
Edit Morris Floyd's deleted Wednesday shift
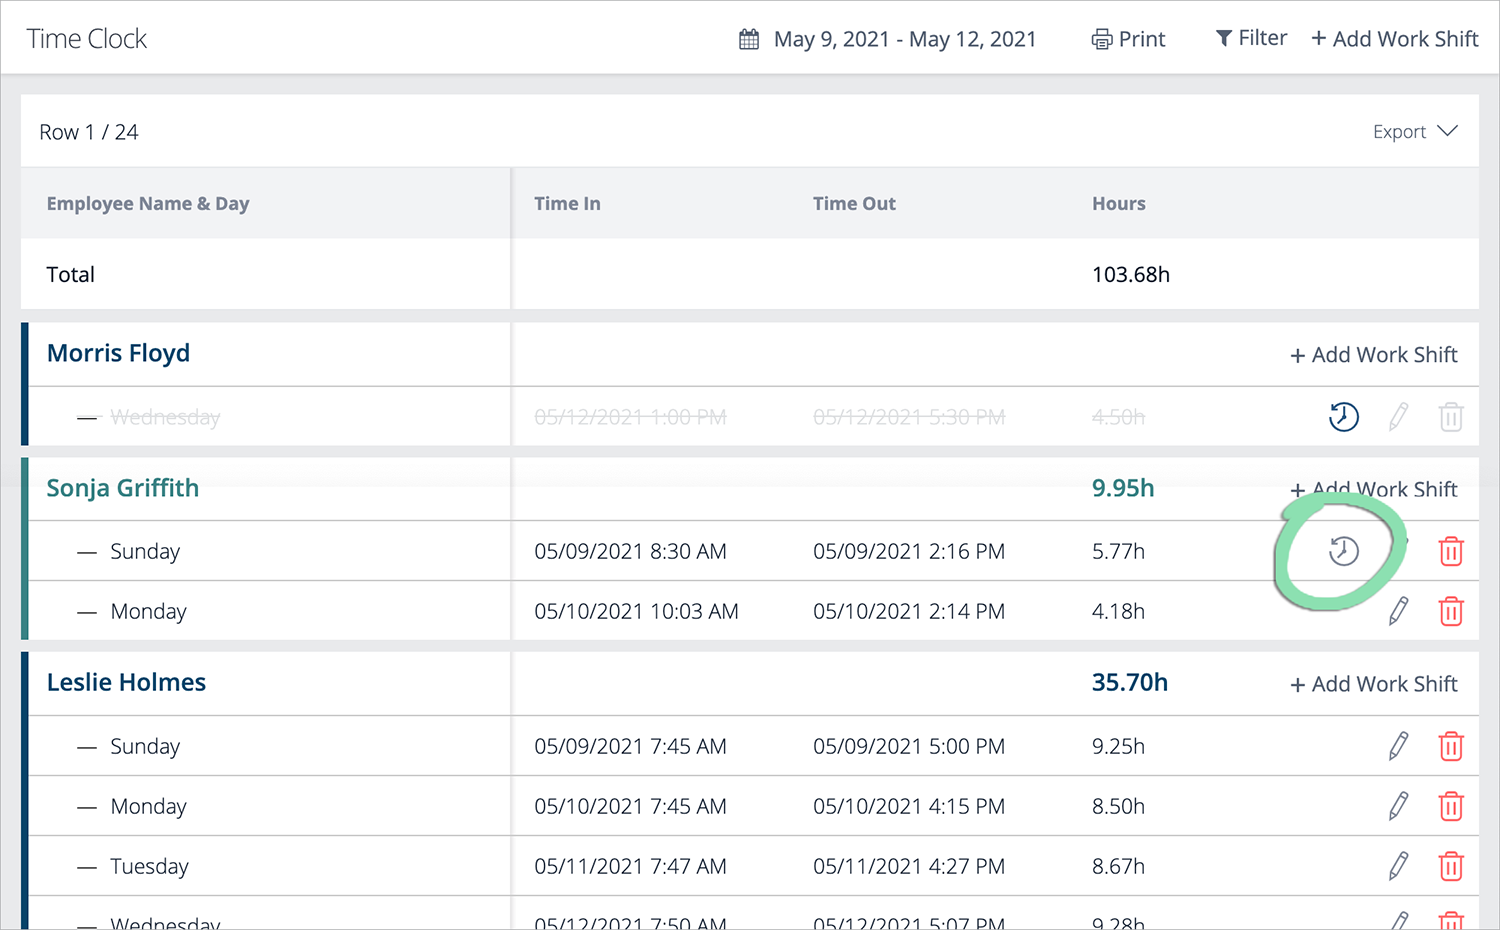(x=1399, y=417)
